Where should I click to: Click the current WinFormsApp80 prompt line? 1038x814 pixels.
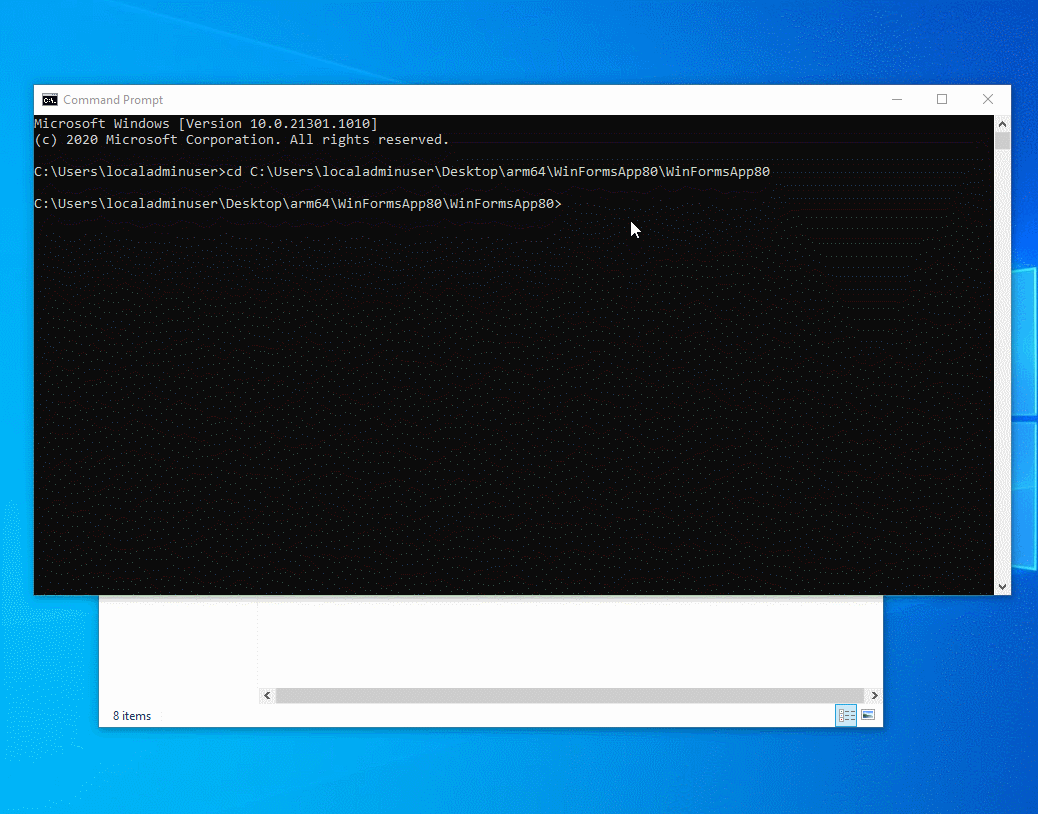[x=298, y=203]
